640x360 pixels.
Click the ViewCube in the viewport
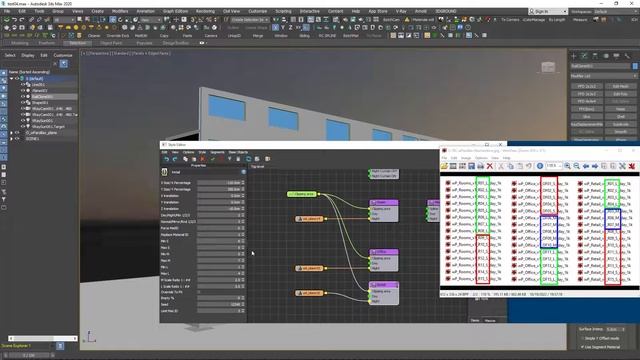(x=548, y=67)
